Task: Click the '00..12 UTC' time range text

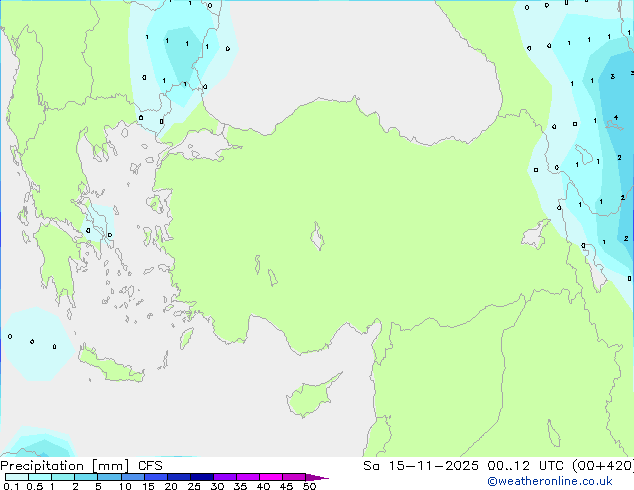Action: click(x=525, y=466)
